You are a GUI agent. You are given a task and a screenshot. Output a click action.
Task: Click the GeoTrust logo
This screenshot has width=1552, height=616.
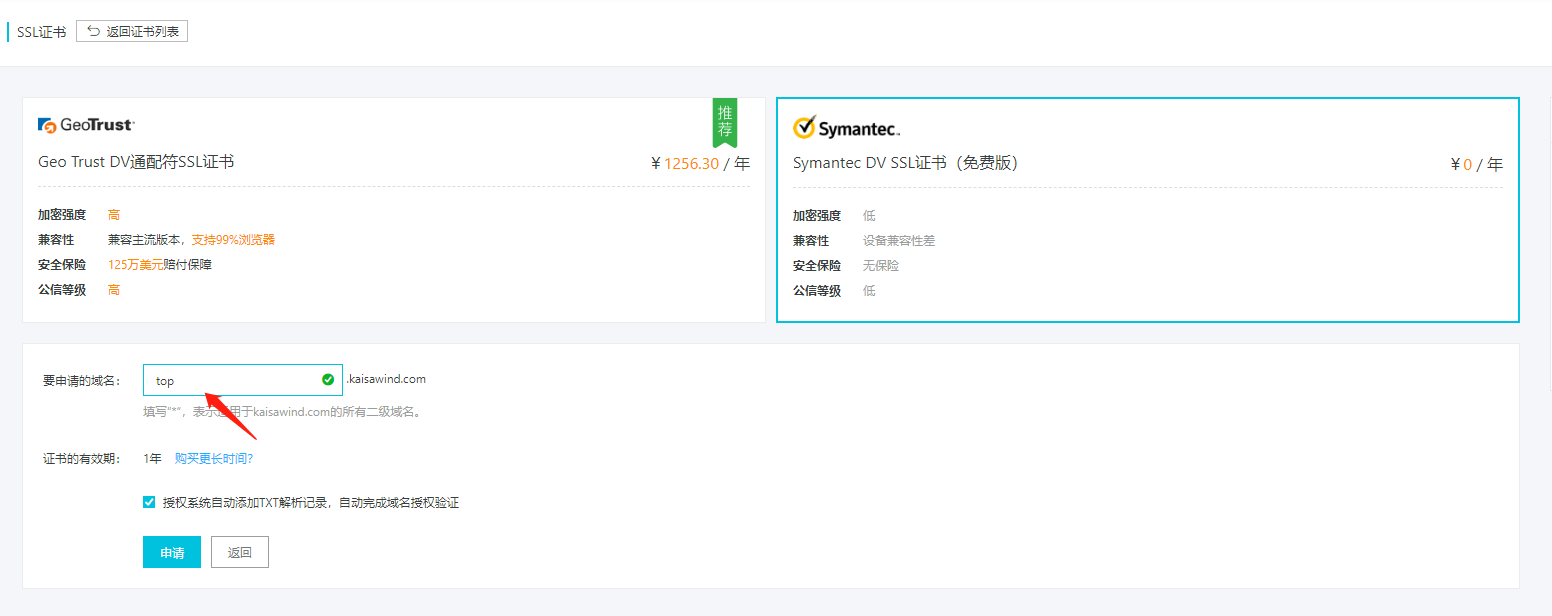[x=86, y=125]
